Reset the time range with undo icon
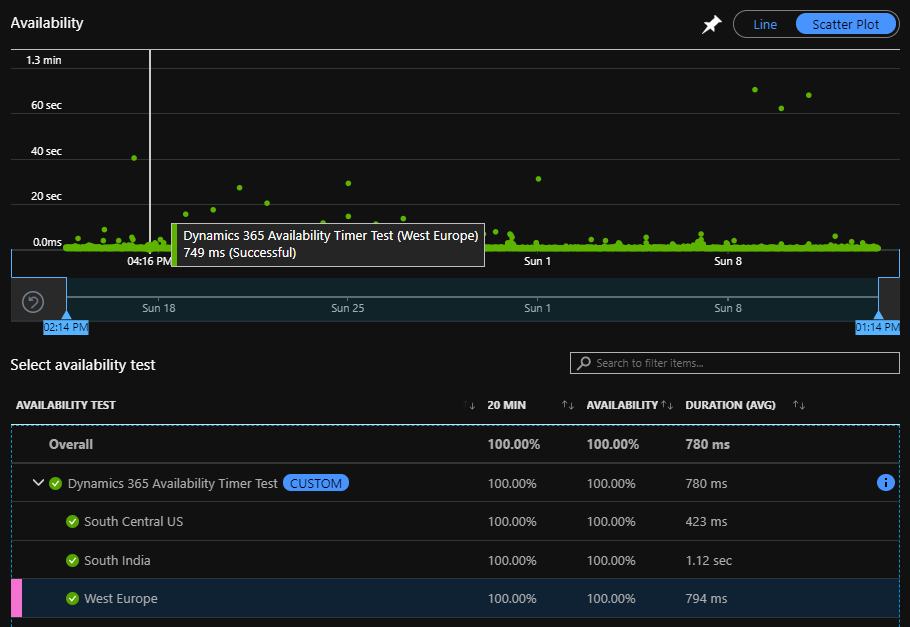 click(x=33, y=302)
